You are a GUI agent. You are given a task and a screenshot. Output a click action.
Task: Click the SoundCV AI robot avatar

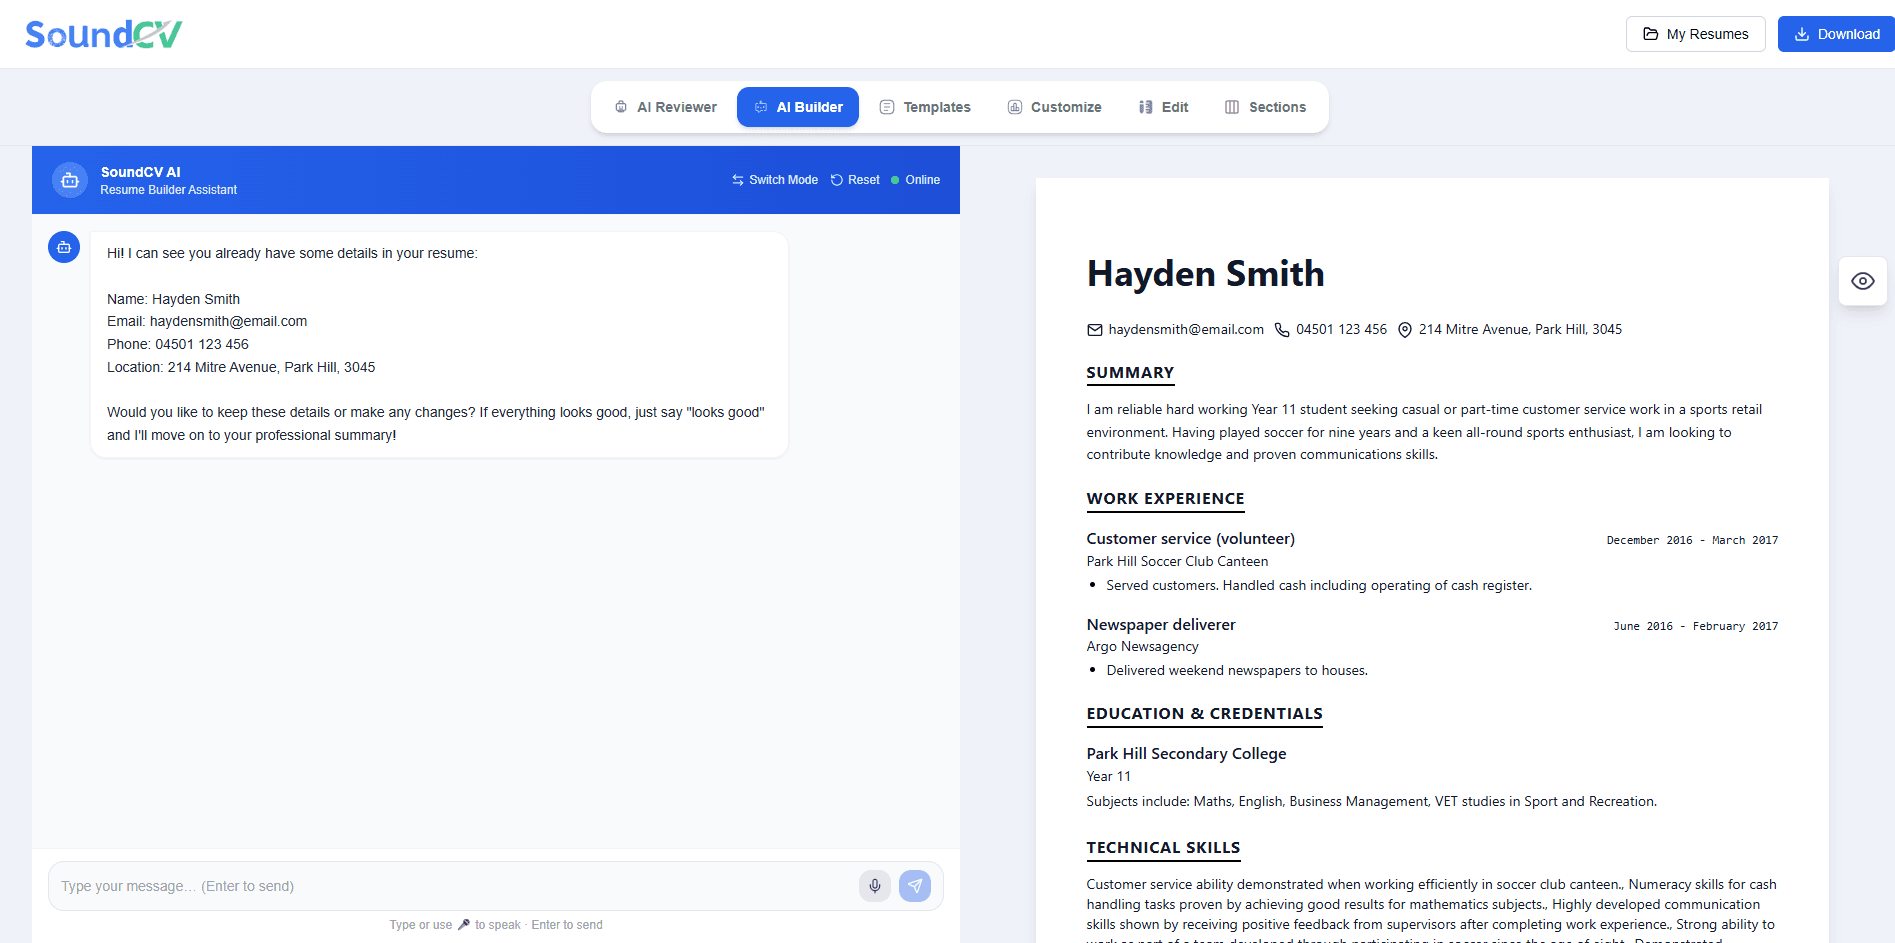[x=69, y=180]
